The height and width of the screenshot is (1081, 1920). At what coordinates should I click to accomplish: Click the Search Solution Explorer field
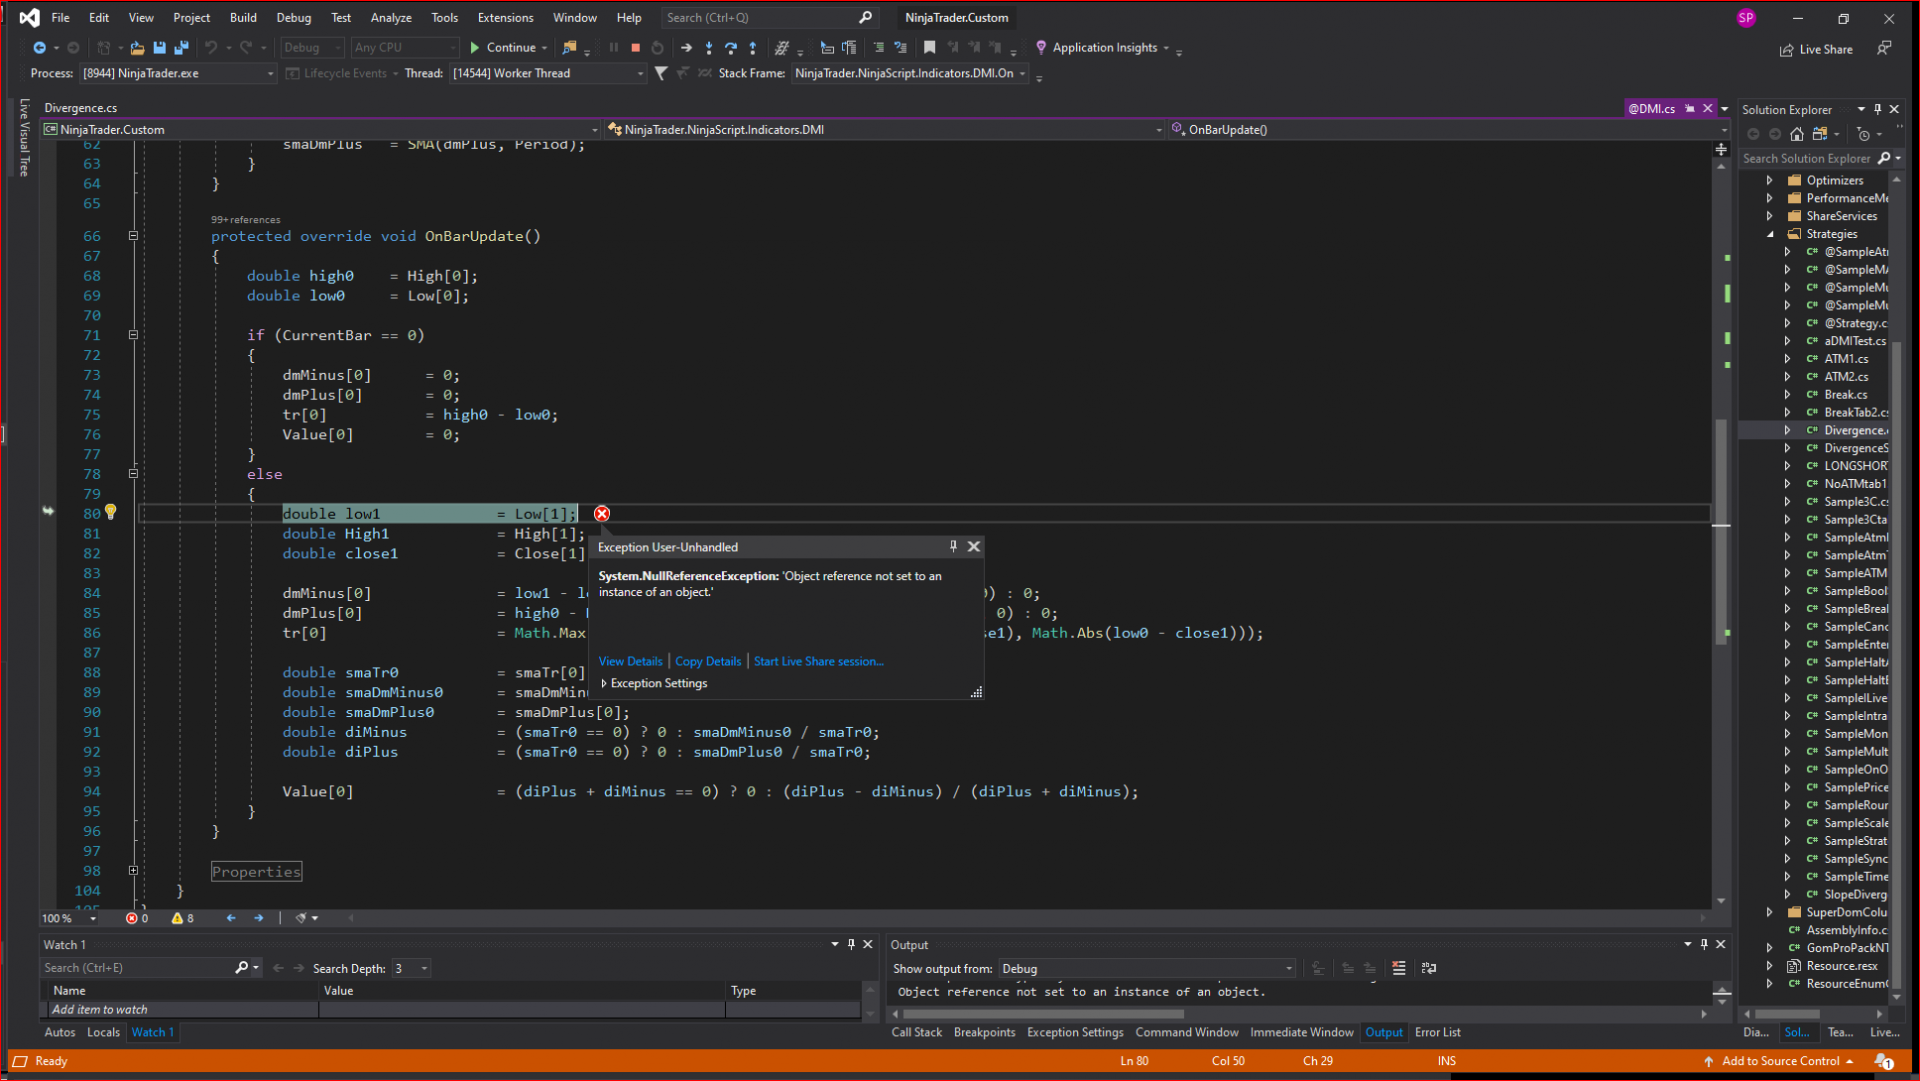(x=1806, y=159)
